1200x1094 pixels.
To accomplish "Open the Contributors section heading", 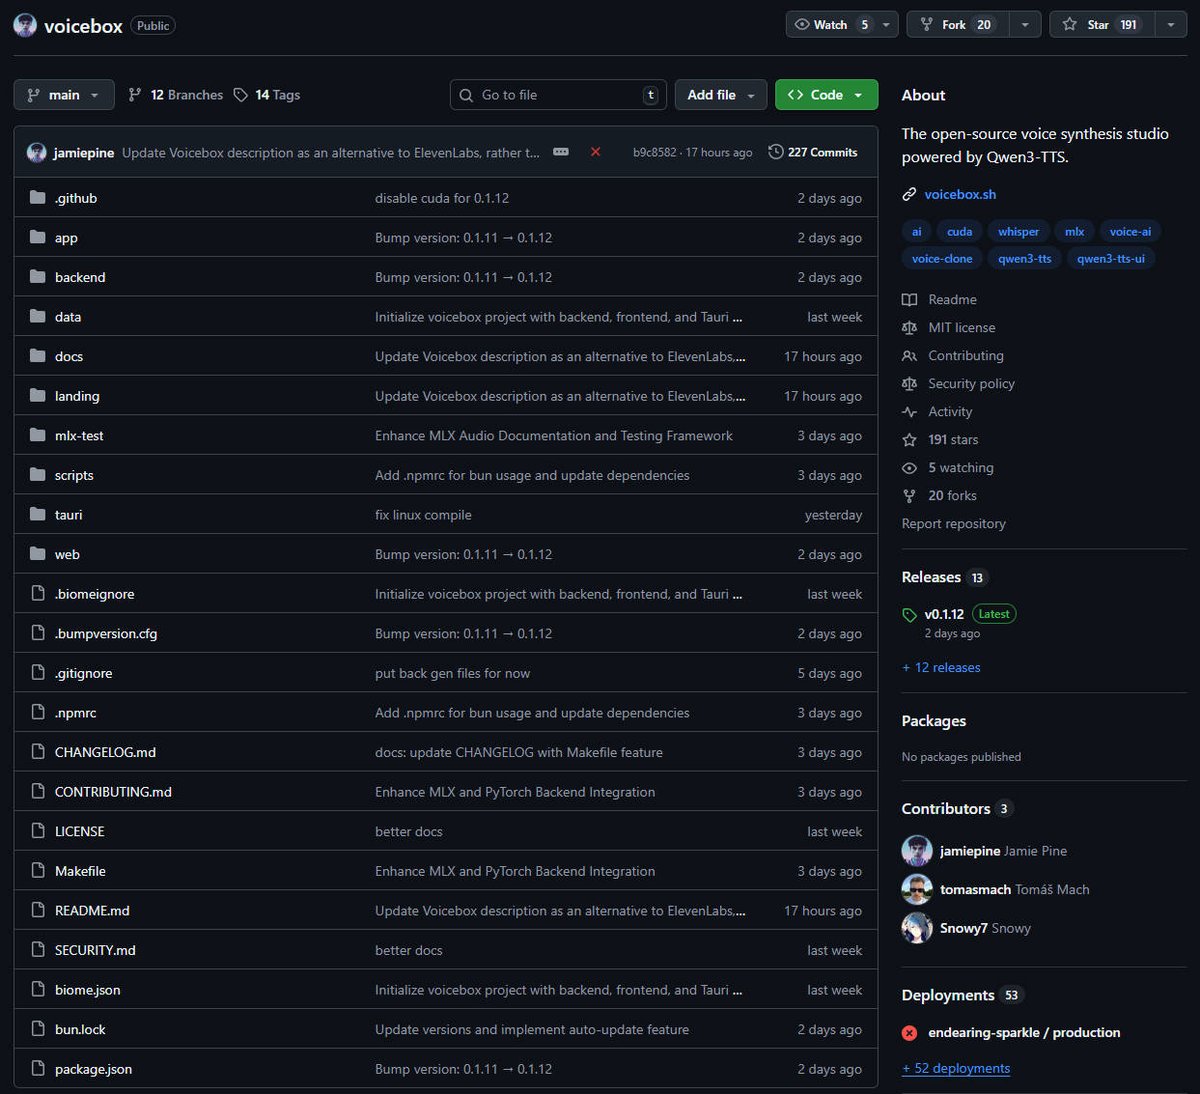I will (x=946, y=809).
